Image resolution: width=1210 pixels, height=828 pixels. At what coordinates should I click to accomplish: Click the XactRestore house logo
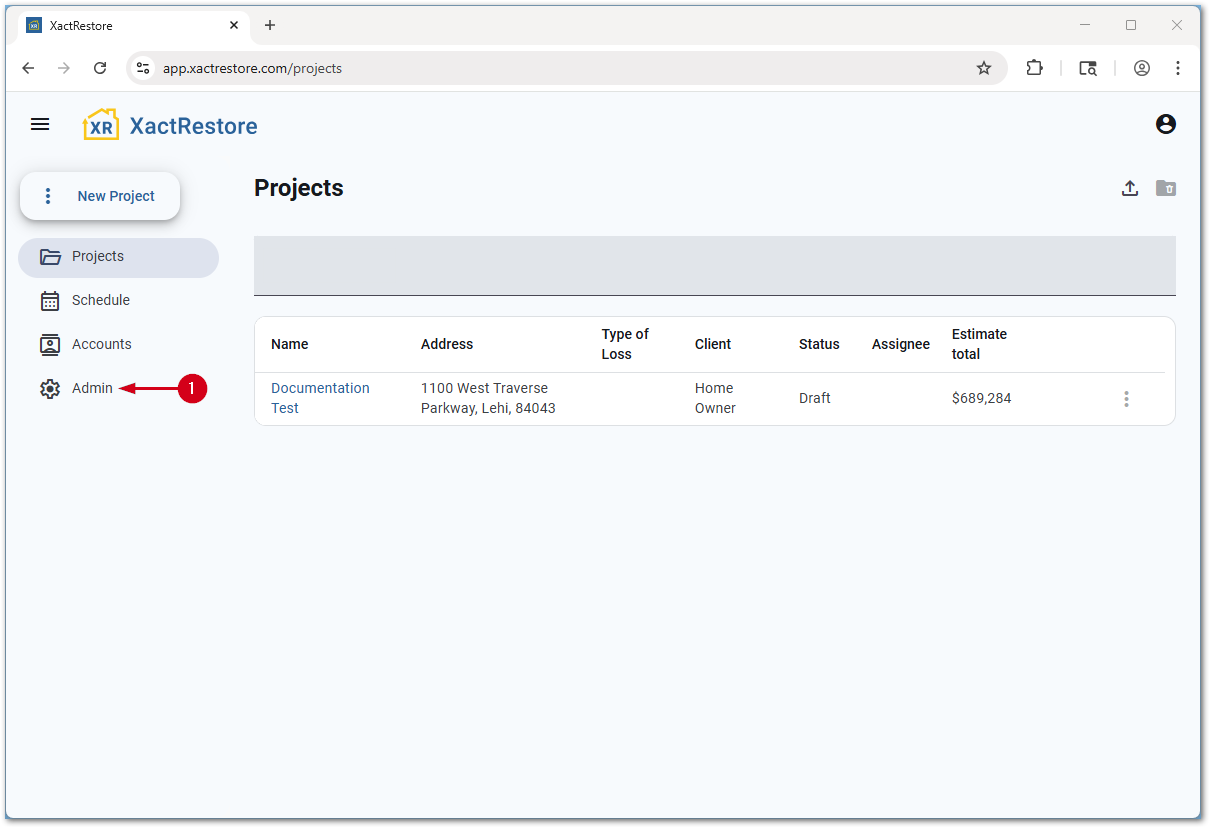click(x=101, y=125)
